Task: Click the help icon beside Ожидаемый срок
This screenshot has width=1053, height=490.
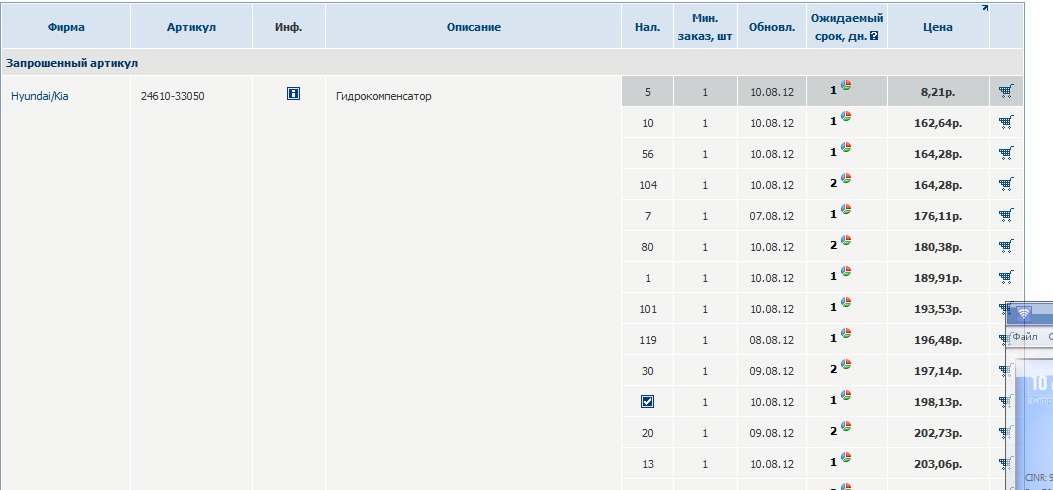Action: tap(874, 36)
